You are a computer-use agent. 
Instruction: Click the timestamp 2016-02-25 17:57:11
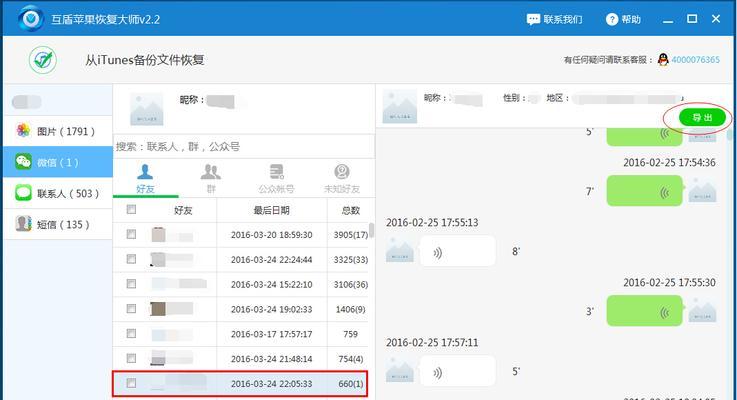click(x=432, y=343)
